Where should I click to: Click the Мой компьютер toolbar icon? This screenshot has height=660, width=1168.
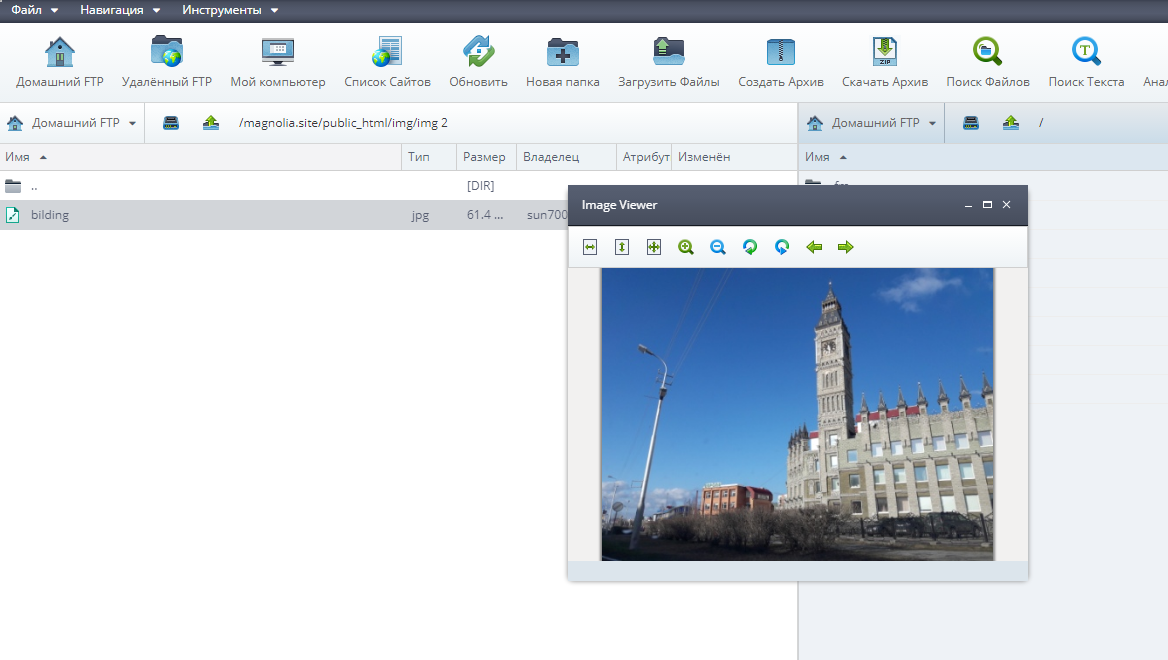pos(278,63)
